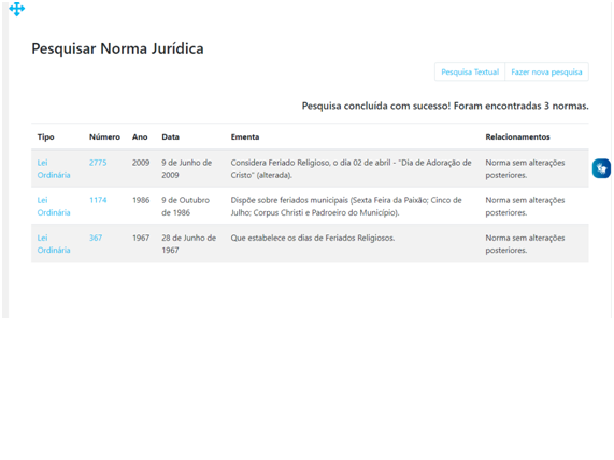Click the Pesquisa Textual button
The height and width of the screenshot is (460, 614).
point(470,72)
